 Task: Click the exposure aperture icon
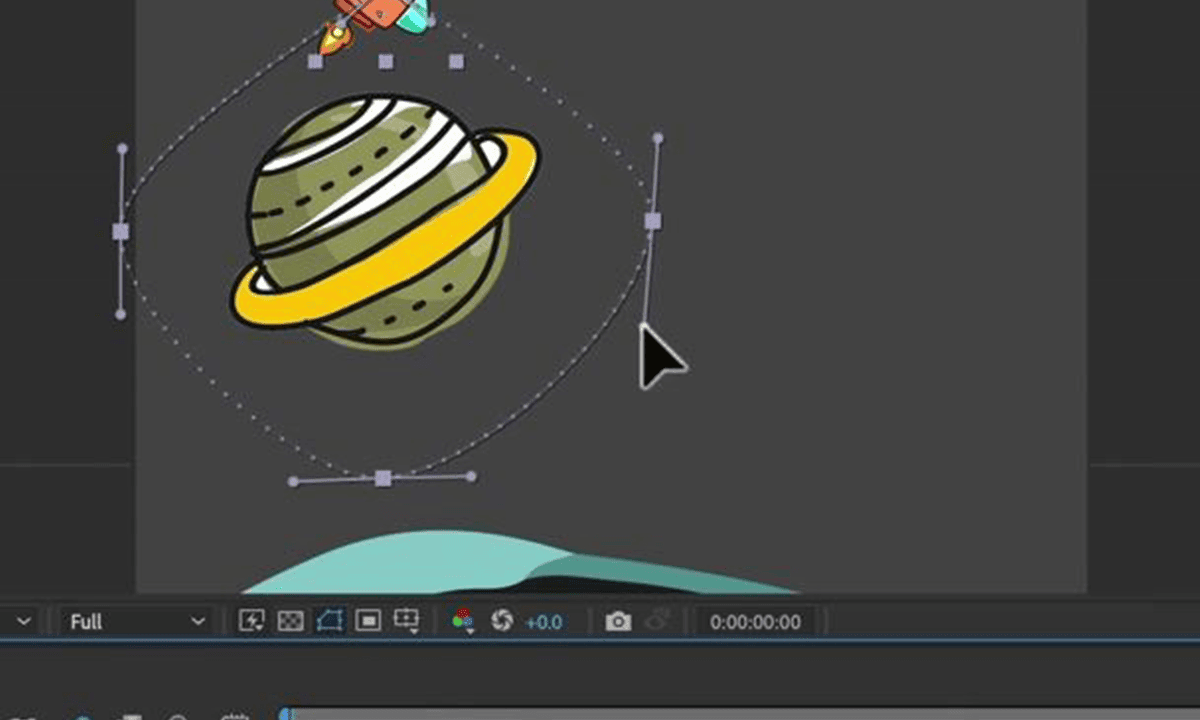pyautogui.click(x=505, y=621)
